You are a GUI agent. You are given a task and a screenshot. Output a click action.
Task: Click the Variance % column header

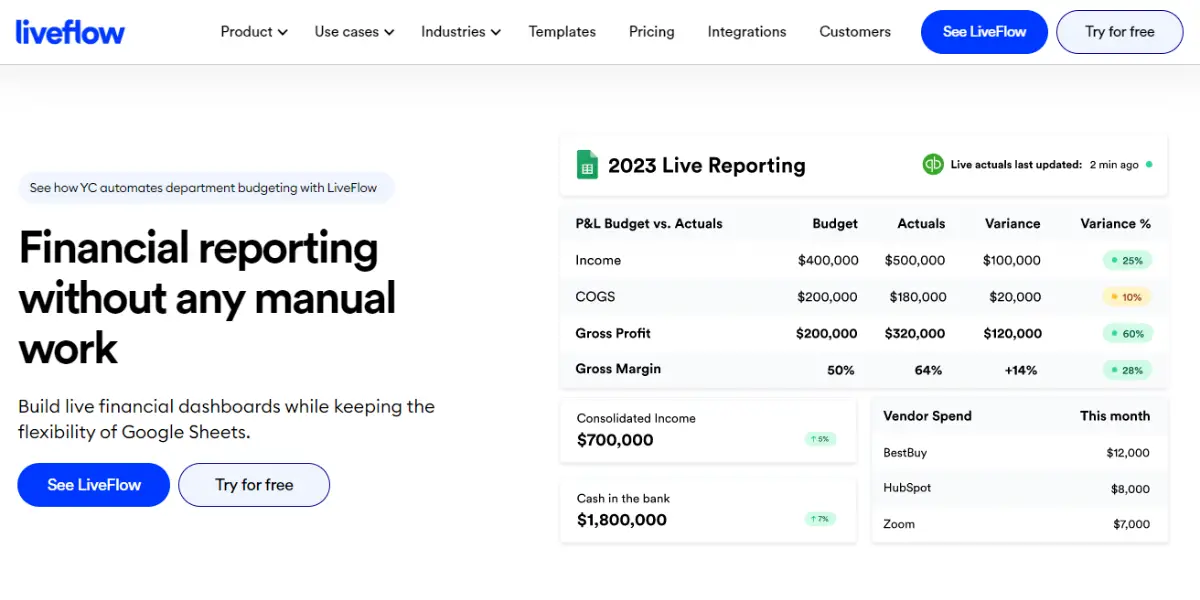(x=1115, y=224)
